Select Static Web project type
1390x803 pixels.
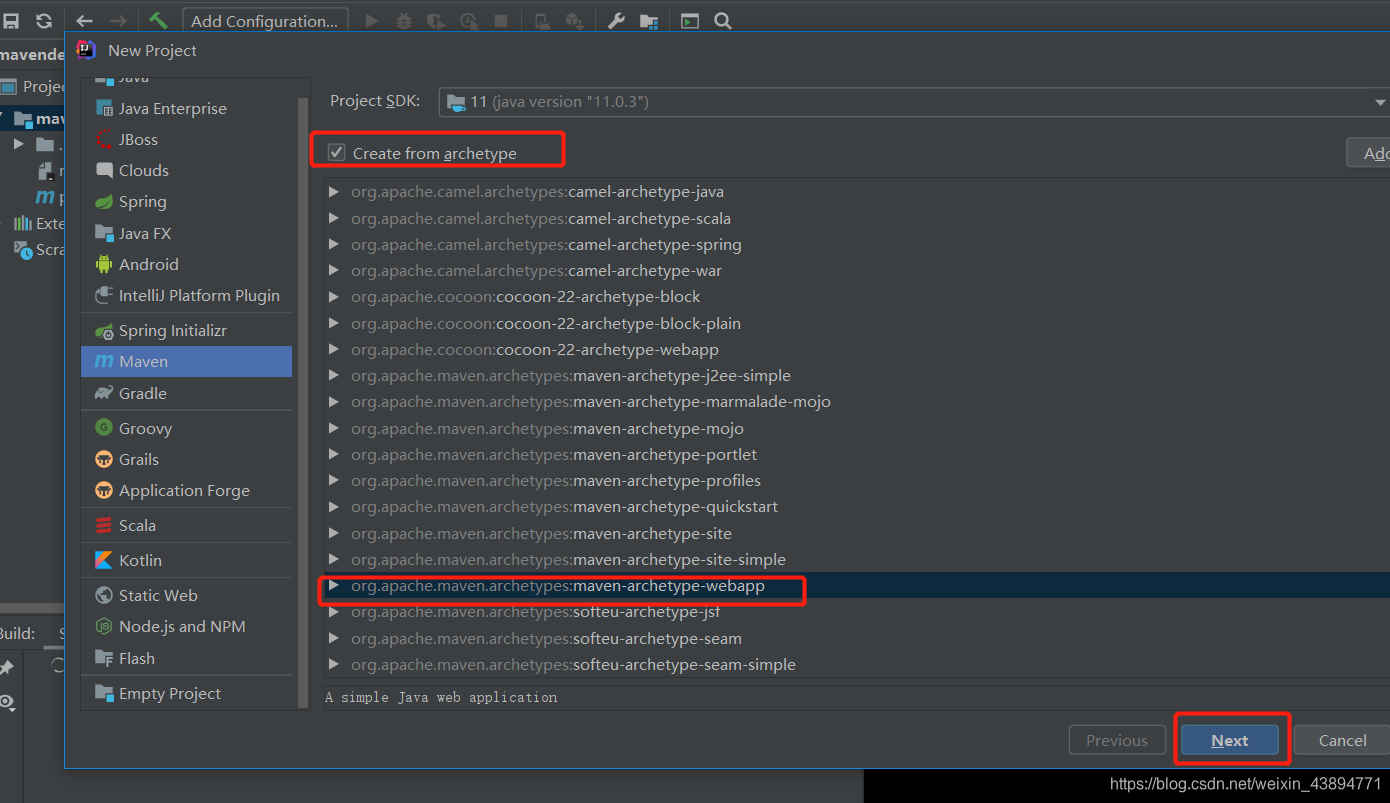186,595
